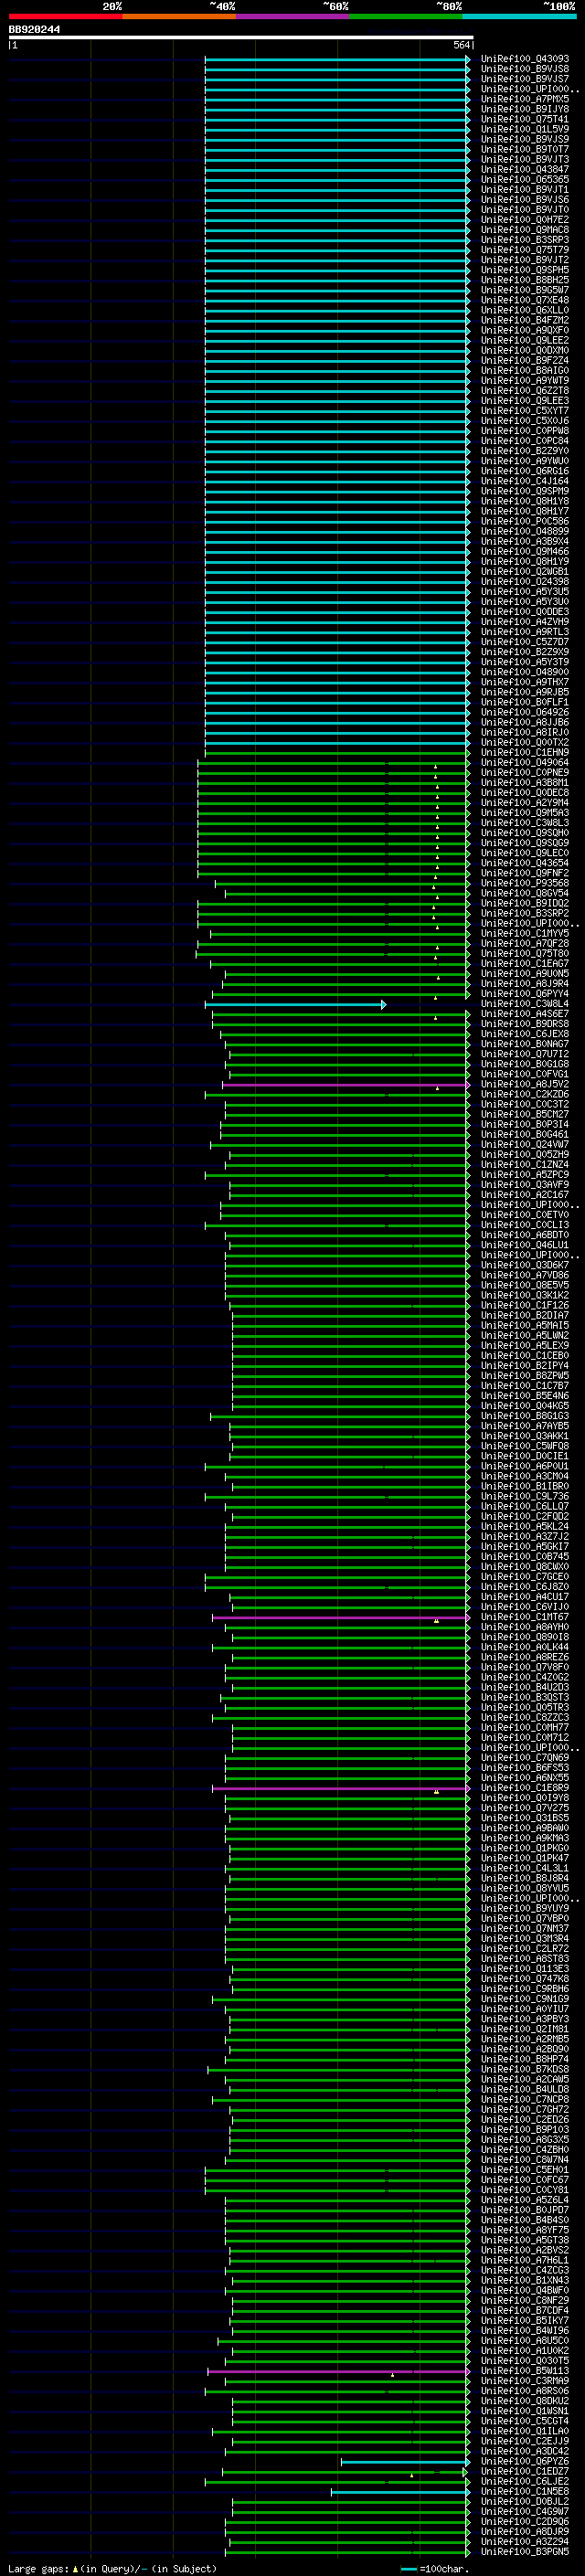Click the query name BB920244

(34, 29)
